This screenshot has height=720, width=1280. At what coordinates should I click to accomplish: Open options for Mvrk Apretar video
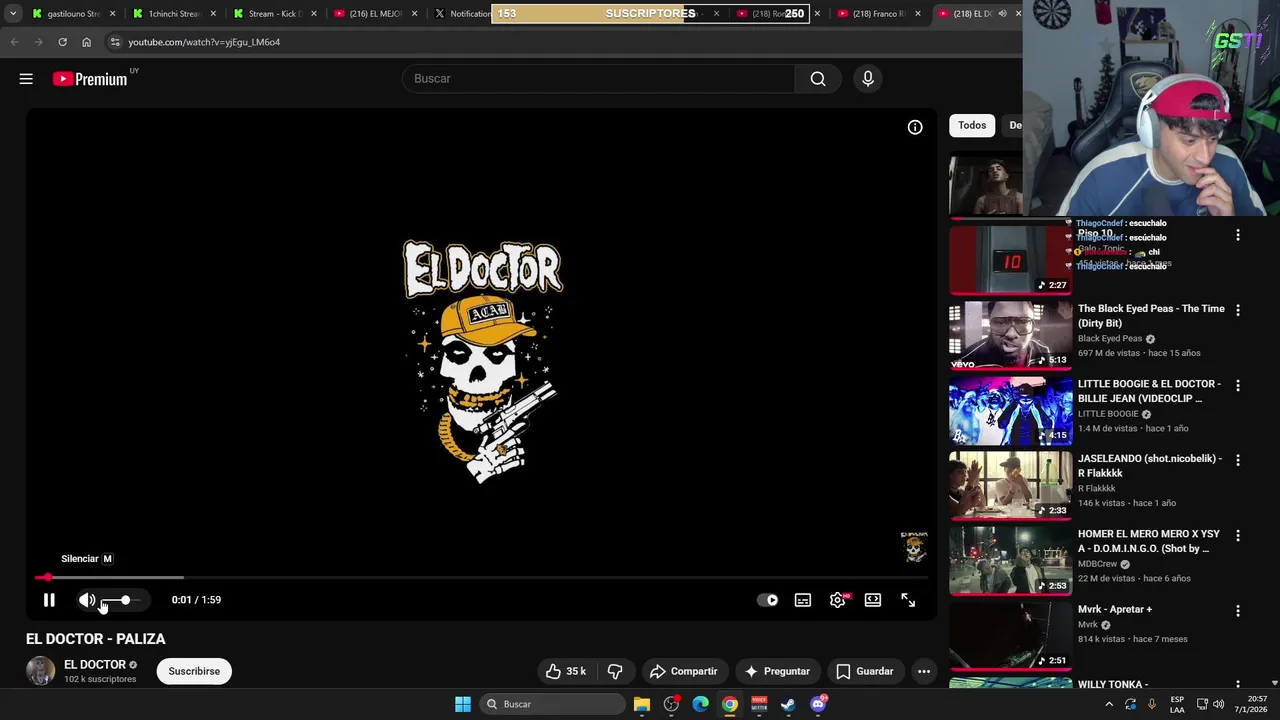coord(1238,610)
